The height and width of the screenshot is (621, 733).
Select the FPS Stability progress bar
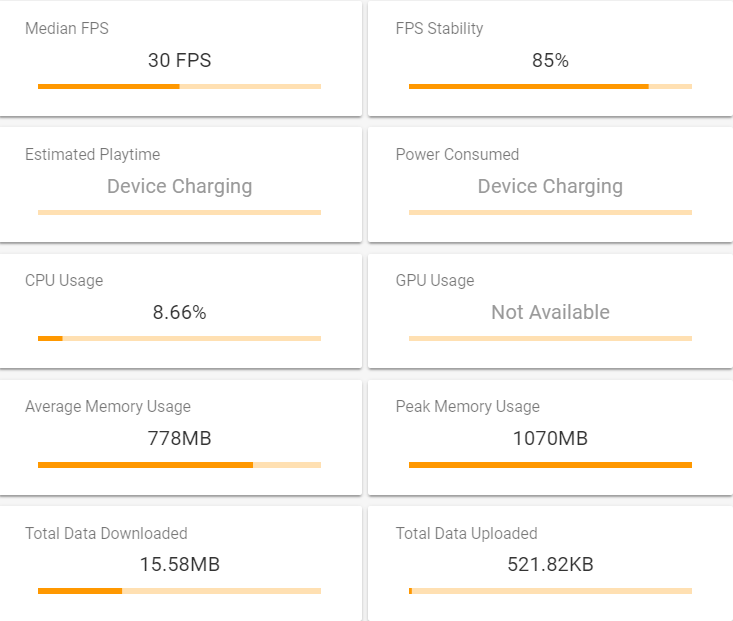[550, 87]
